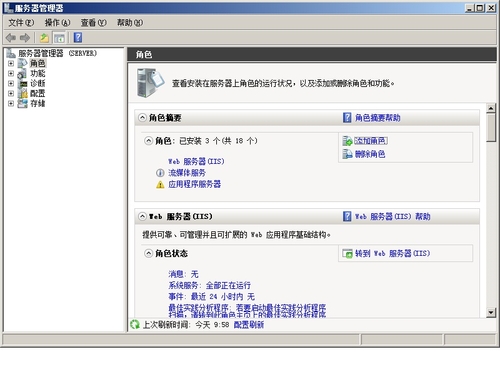Expand the 功能 tree node
The height and width of the screenshot is (384, 500).
[x=11, y=73]
